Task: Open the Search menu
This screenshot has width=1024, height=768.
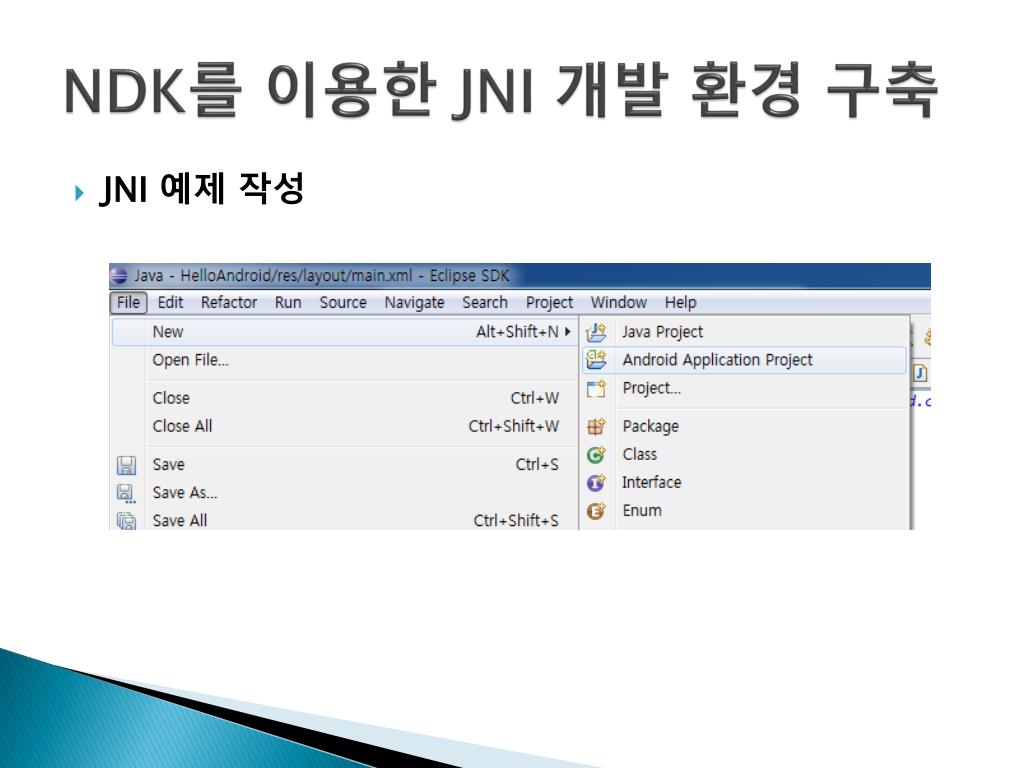Action: [x=485, y=302]
